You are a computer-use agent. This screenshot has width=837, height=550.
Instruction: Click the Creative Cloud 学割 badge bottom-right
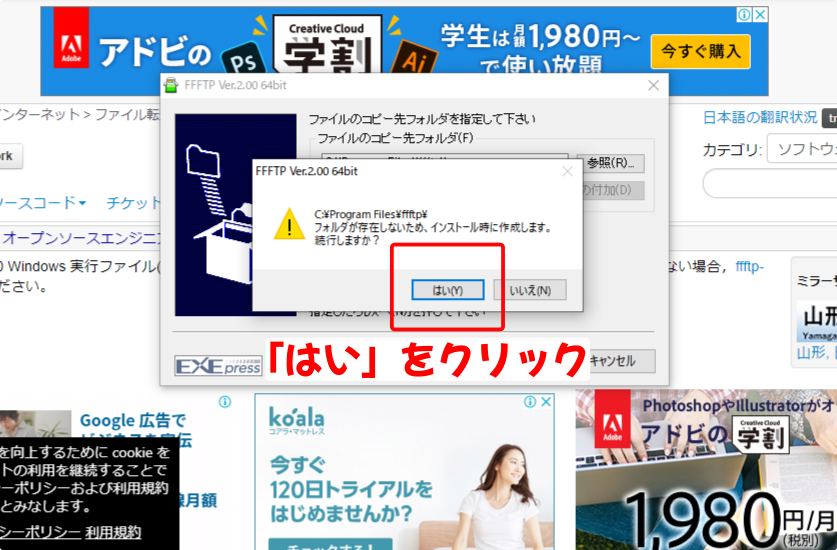[761, 435]
